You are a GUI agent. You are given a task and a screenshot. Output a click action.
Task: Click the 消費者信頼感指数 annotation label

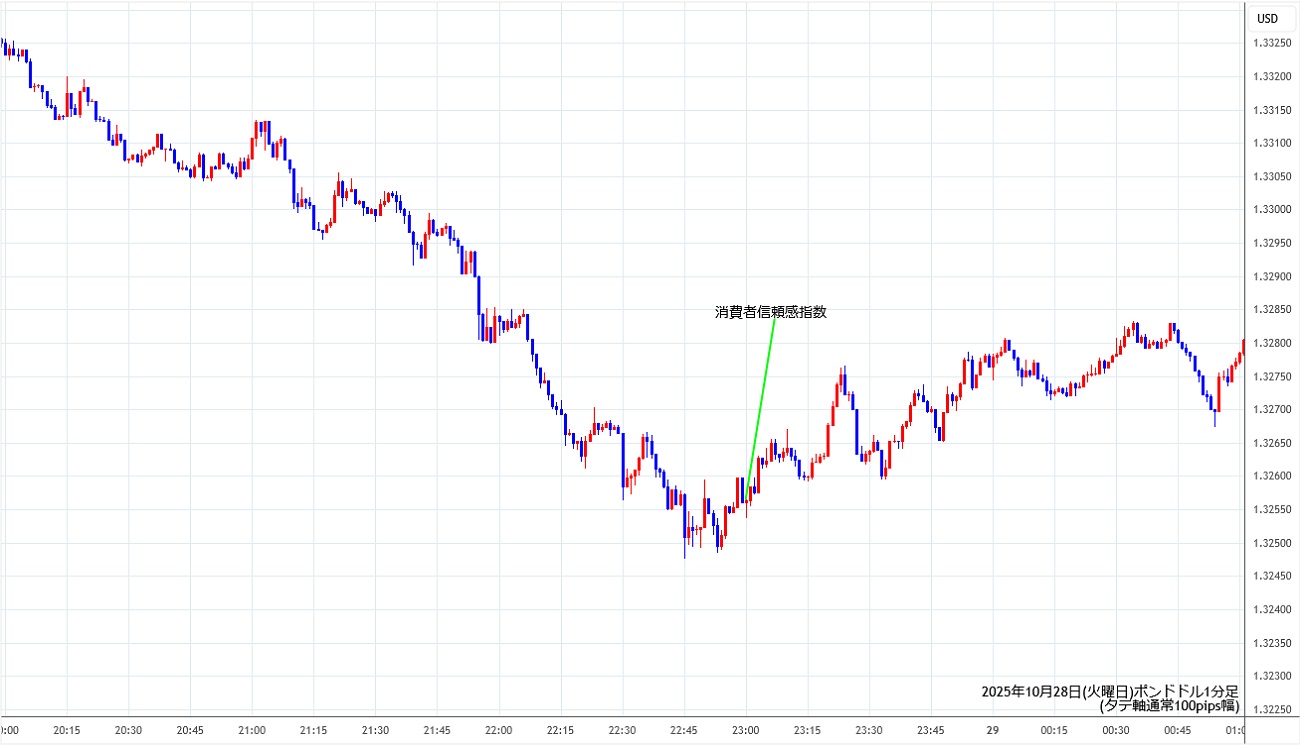click(x=770, y=312)
